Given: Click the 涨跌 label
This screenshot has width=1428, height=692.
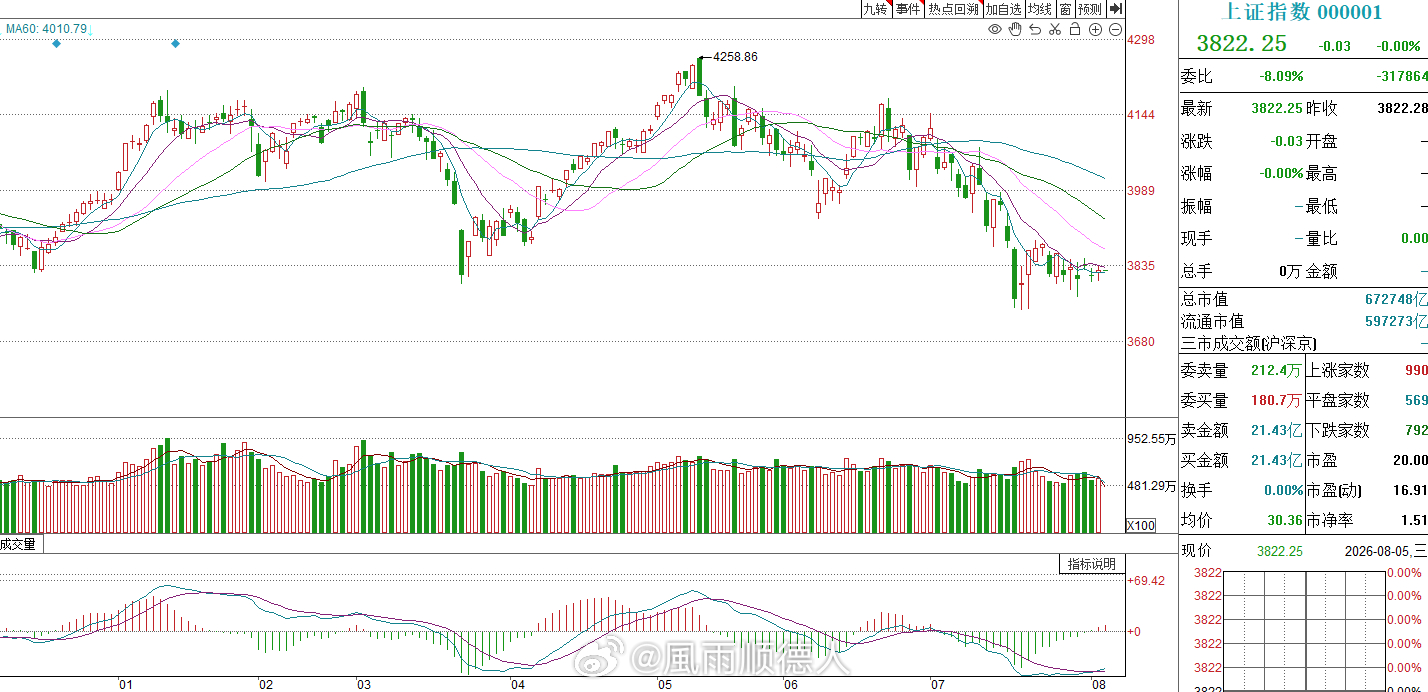Looking at the screenshot, I should click(x=1196, y=141).
